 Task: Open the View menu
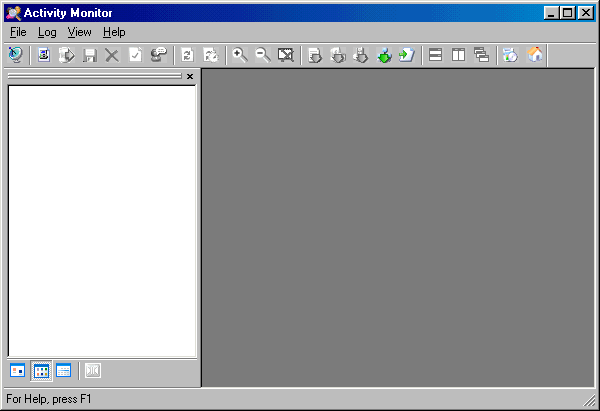click(x=79, y=32)
